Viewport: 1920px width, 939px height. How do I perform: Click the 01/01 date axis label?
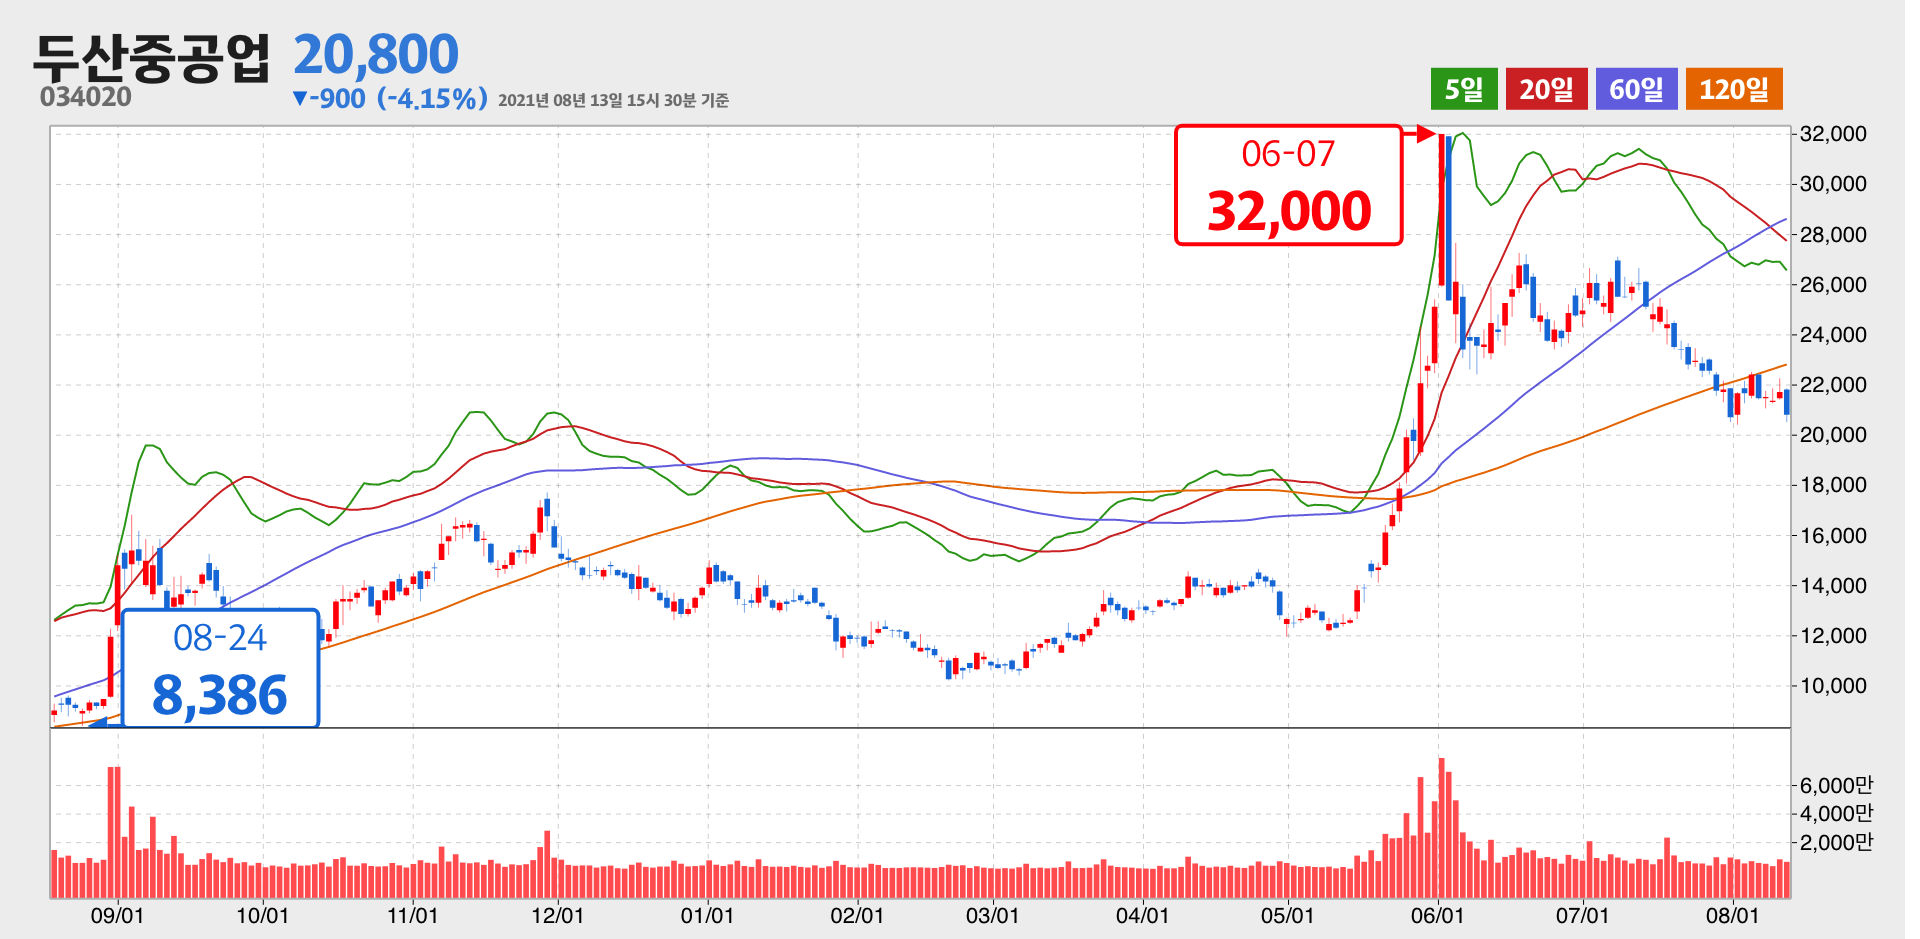(x=707, y=915)
